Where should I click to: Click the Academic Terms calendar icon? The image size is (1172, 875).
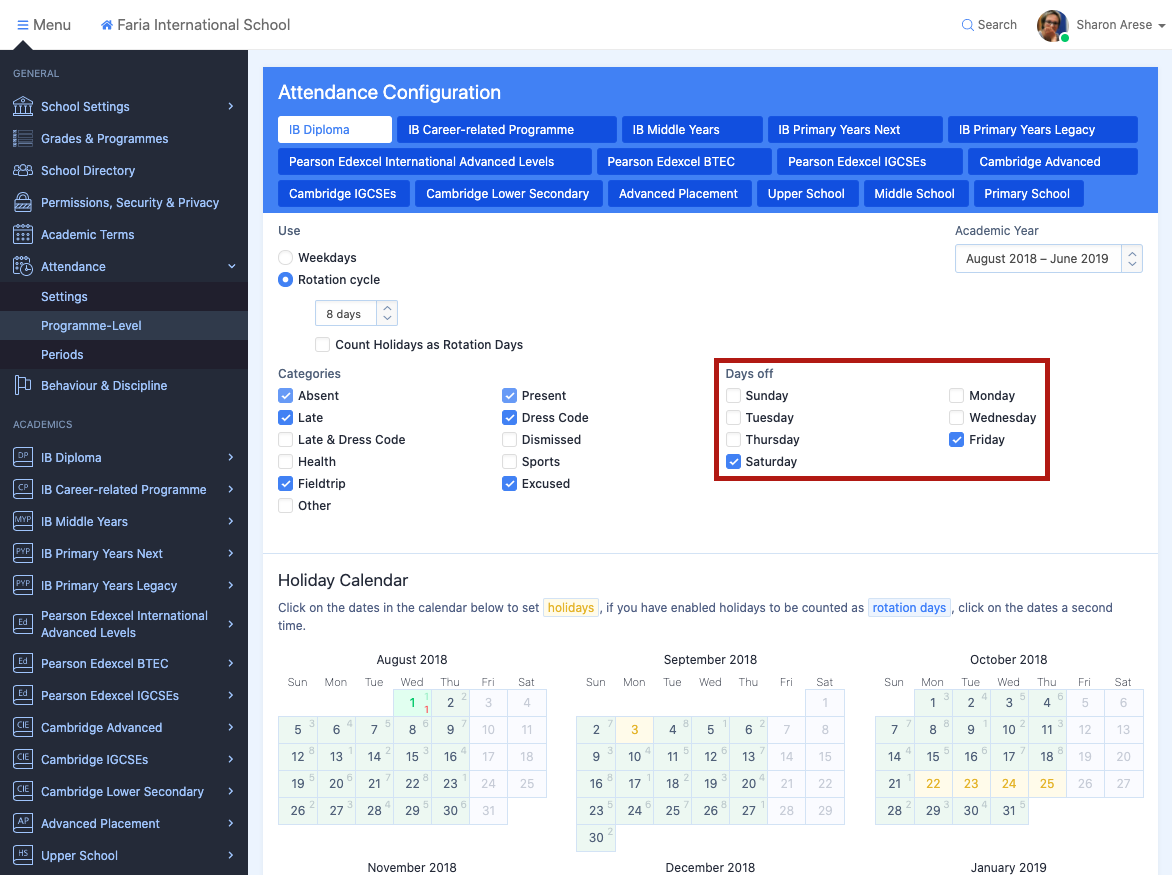22,235
